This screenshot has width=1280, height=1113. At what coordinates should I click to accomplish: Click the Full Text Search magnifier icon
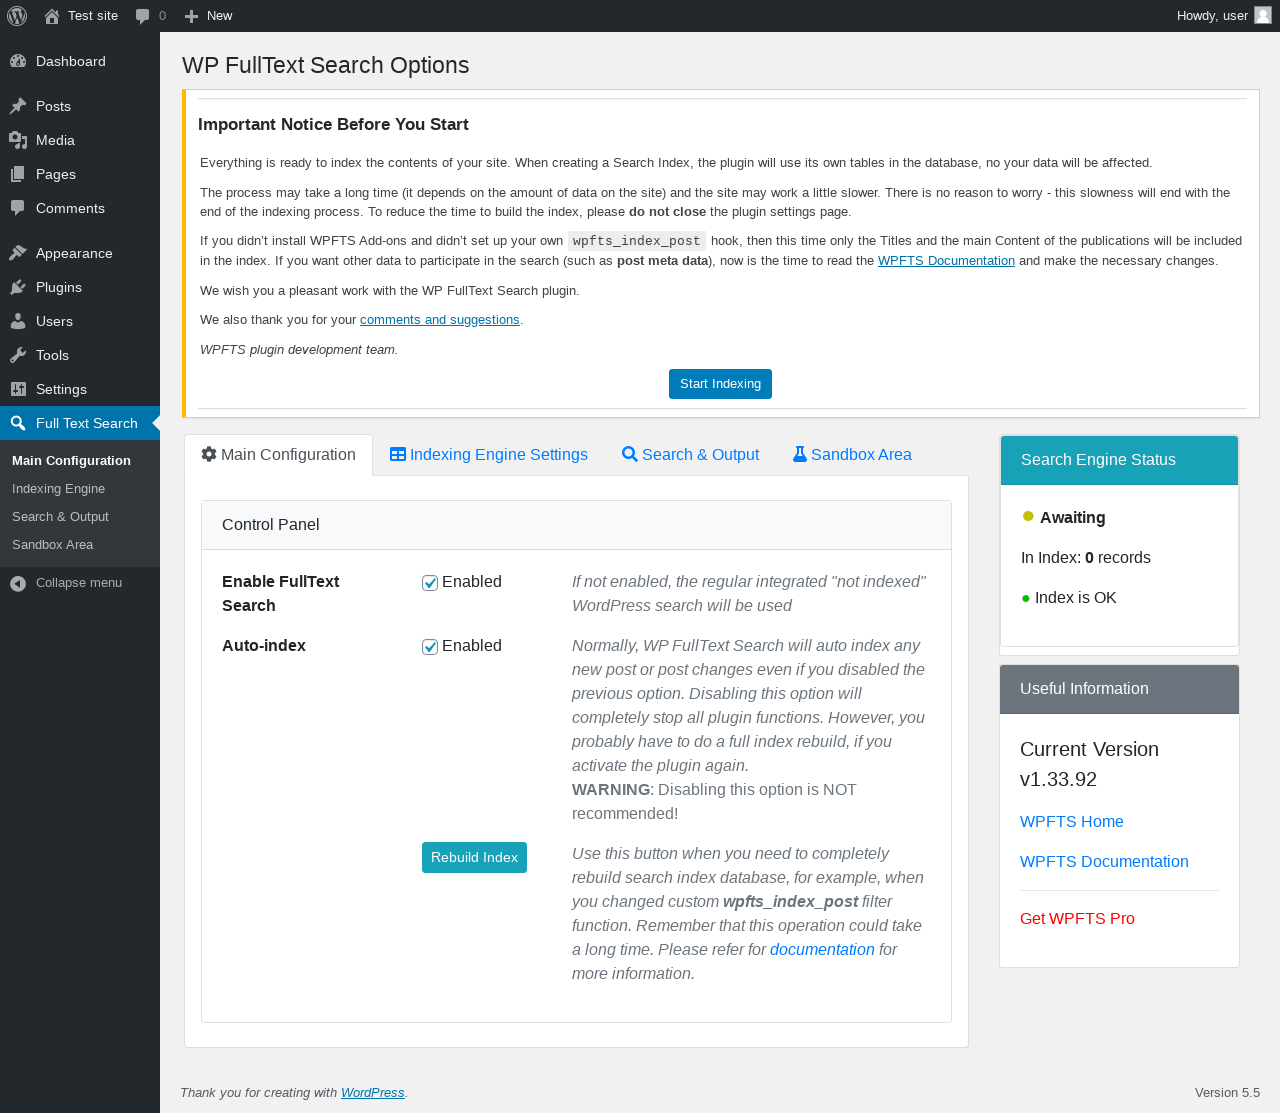click(18, 423)
